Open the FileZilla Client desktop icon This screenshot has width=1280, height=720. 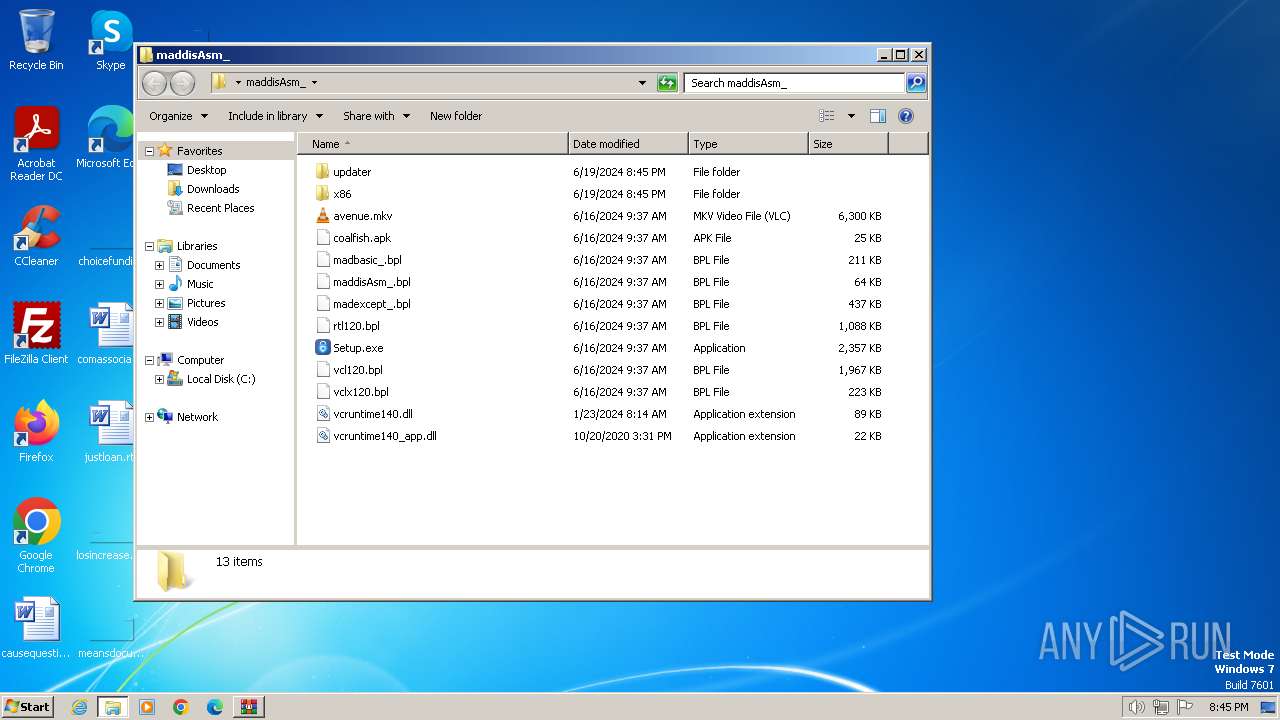click(x=36, y=334)
